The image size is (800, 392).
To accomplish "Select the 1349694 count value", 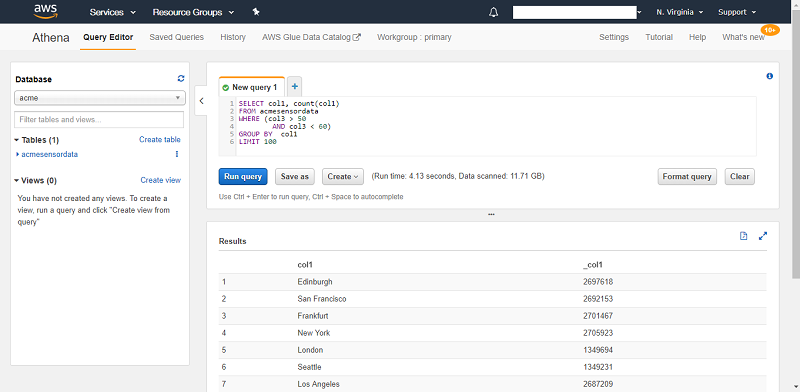I will coord(598,350).
